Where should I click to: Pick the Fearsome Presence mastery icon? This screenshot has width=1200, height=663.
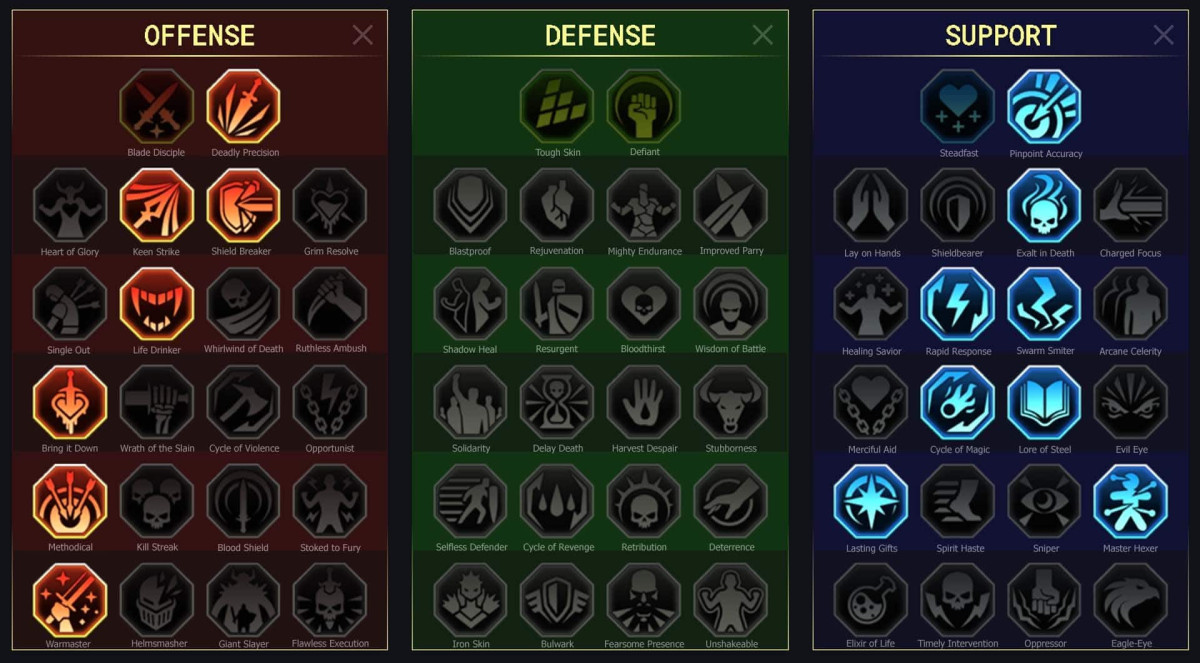click(x=644, y=600)
